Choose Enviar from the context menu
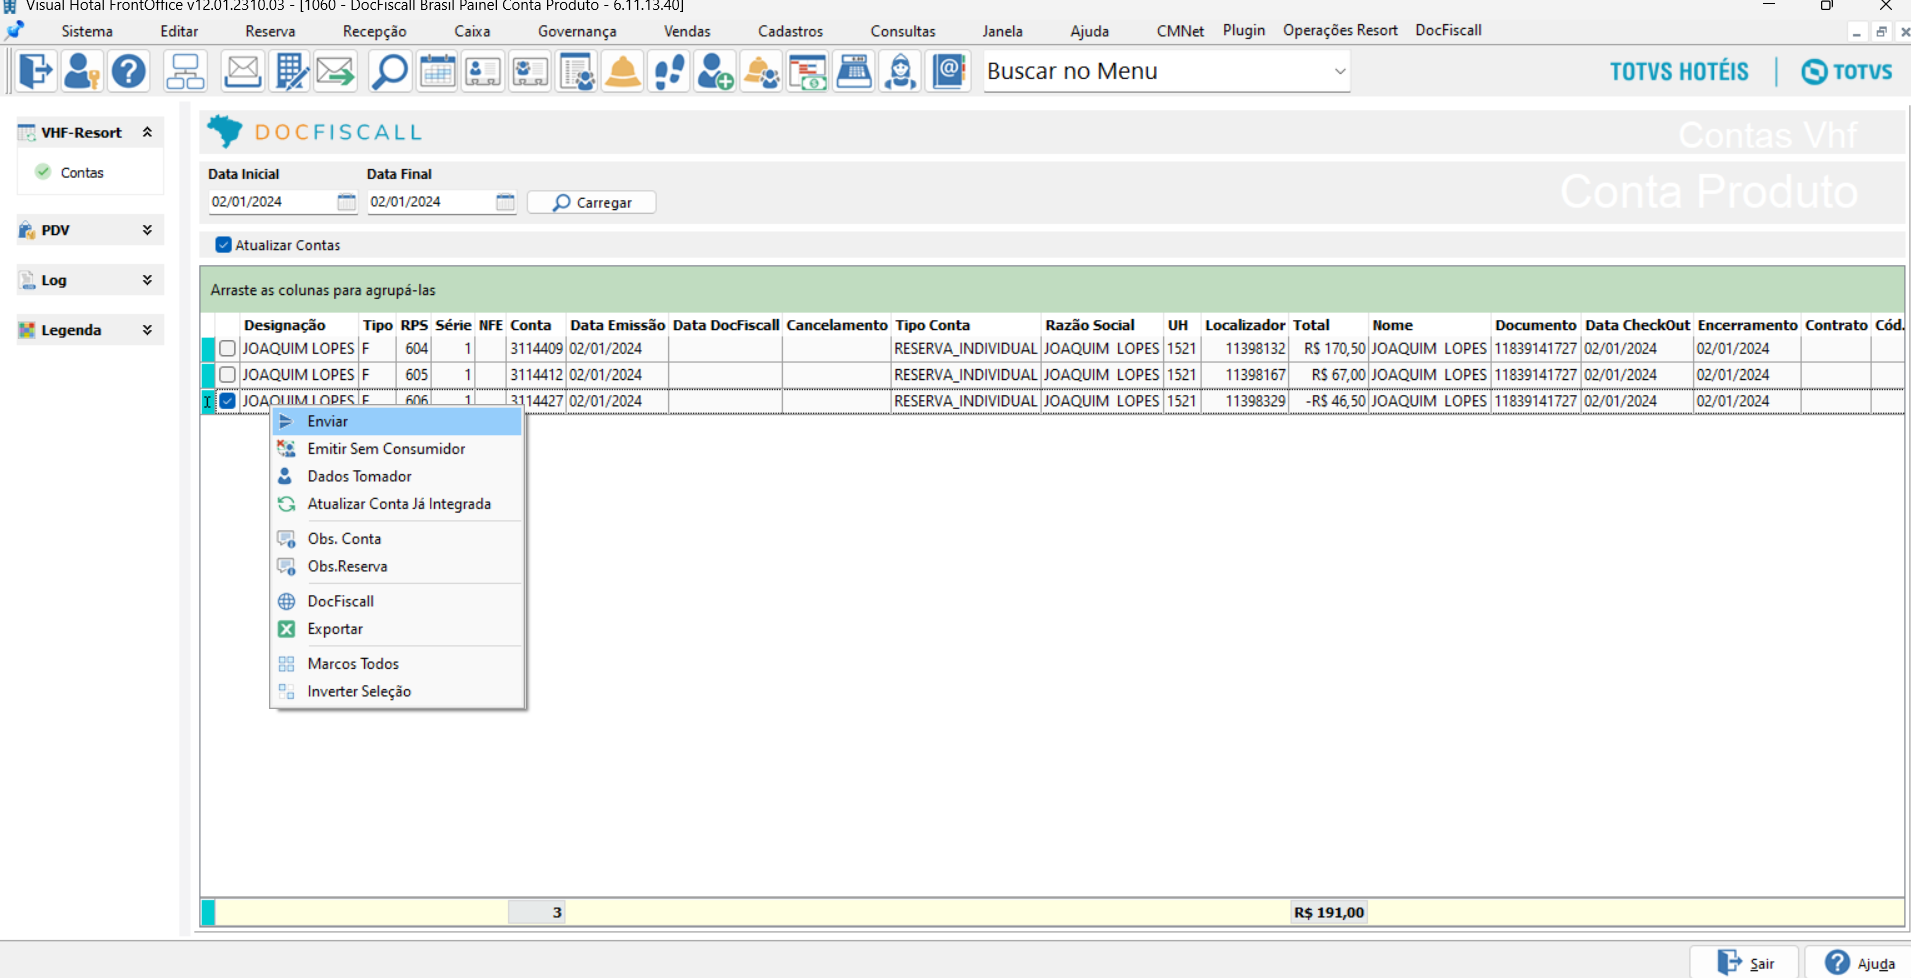 tap(398, 422)
